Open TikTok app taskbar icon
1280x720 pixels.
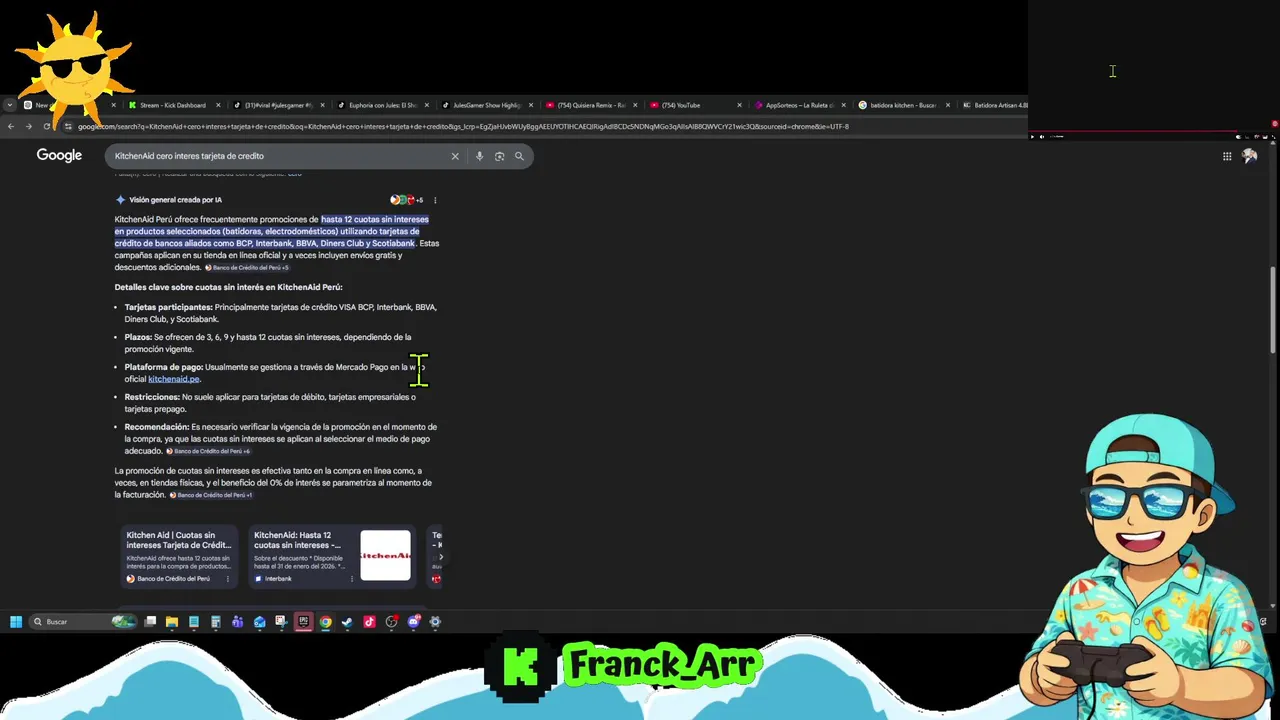click(369, 622)
